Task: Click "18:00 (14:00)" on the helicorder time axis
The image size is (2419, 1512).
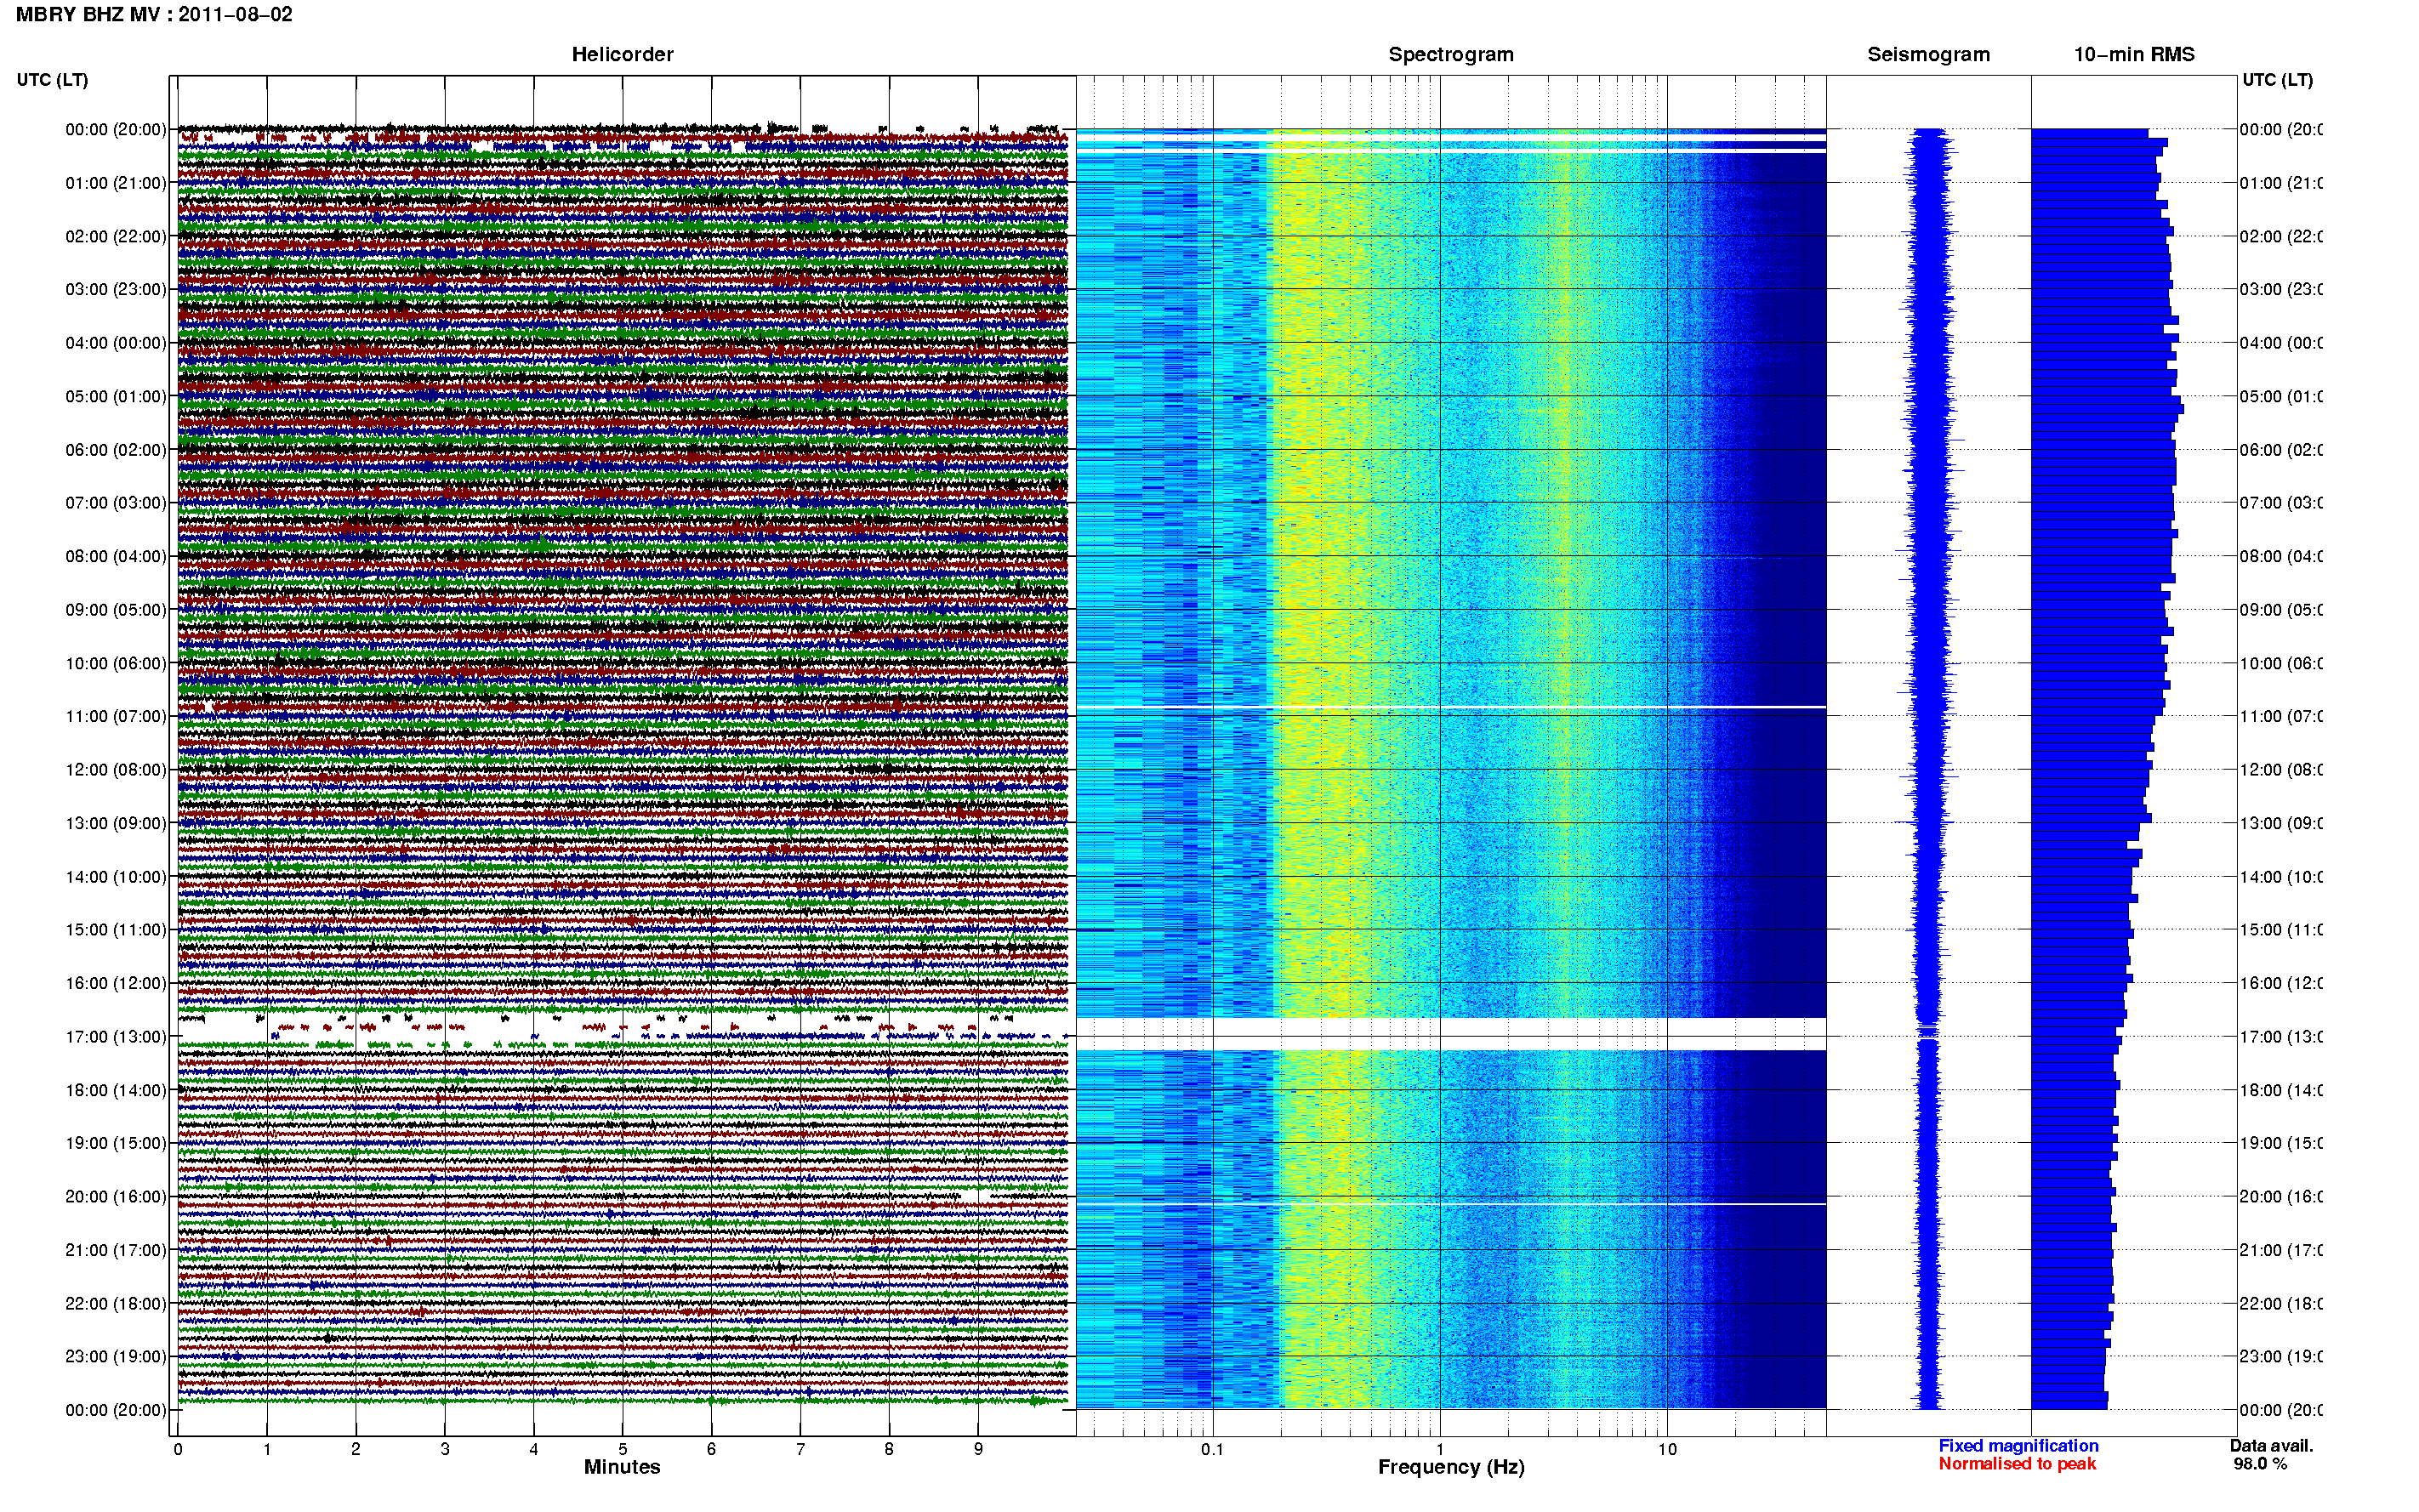Action: [116, 1091]
